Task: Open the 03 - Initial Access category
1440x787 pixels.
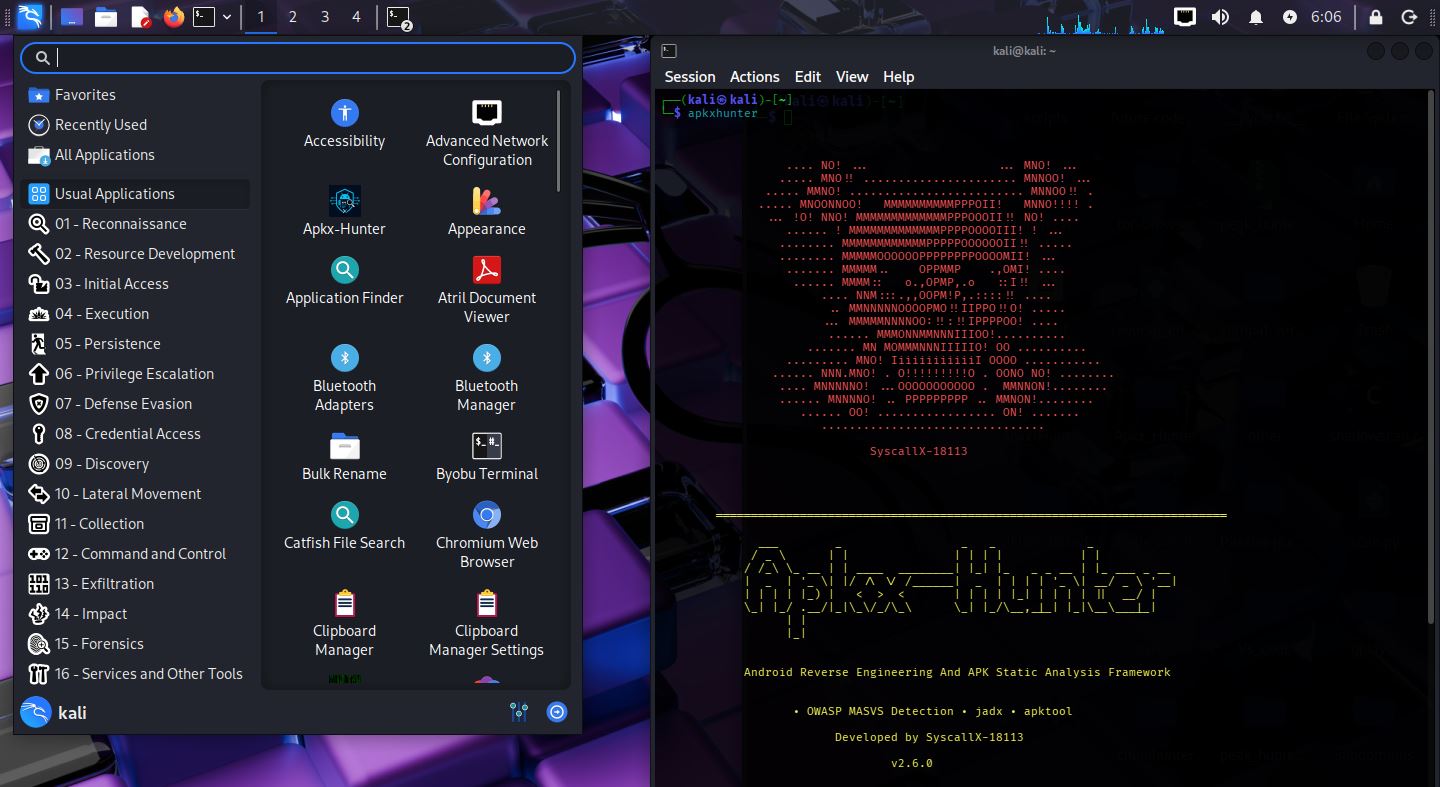Action: 136,284
